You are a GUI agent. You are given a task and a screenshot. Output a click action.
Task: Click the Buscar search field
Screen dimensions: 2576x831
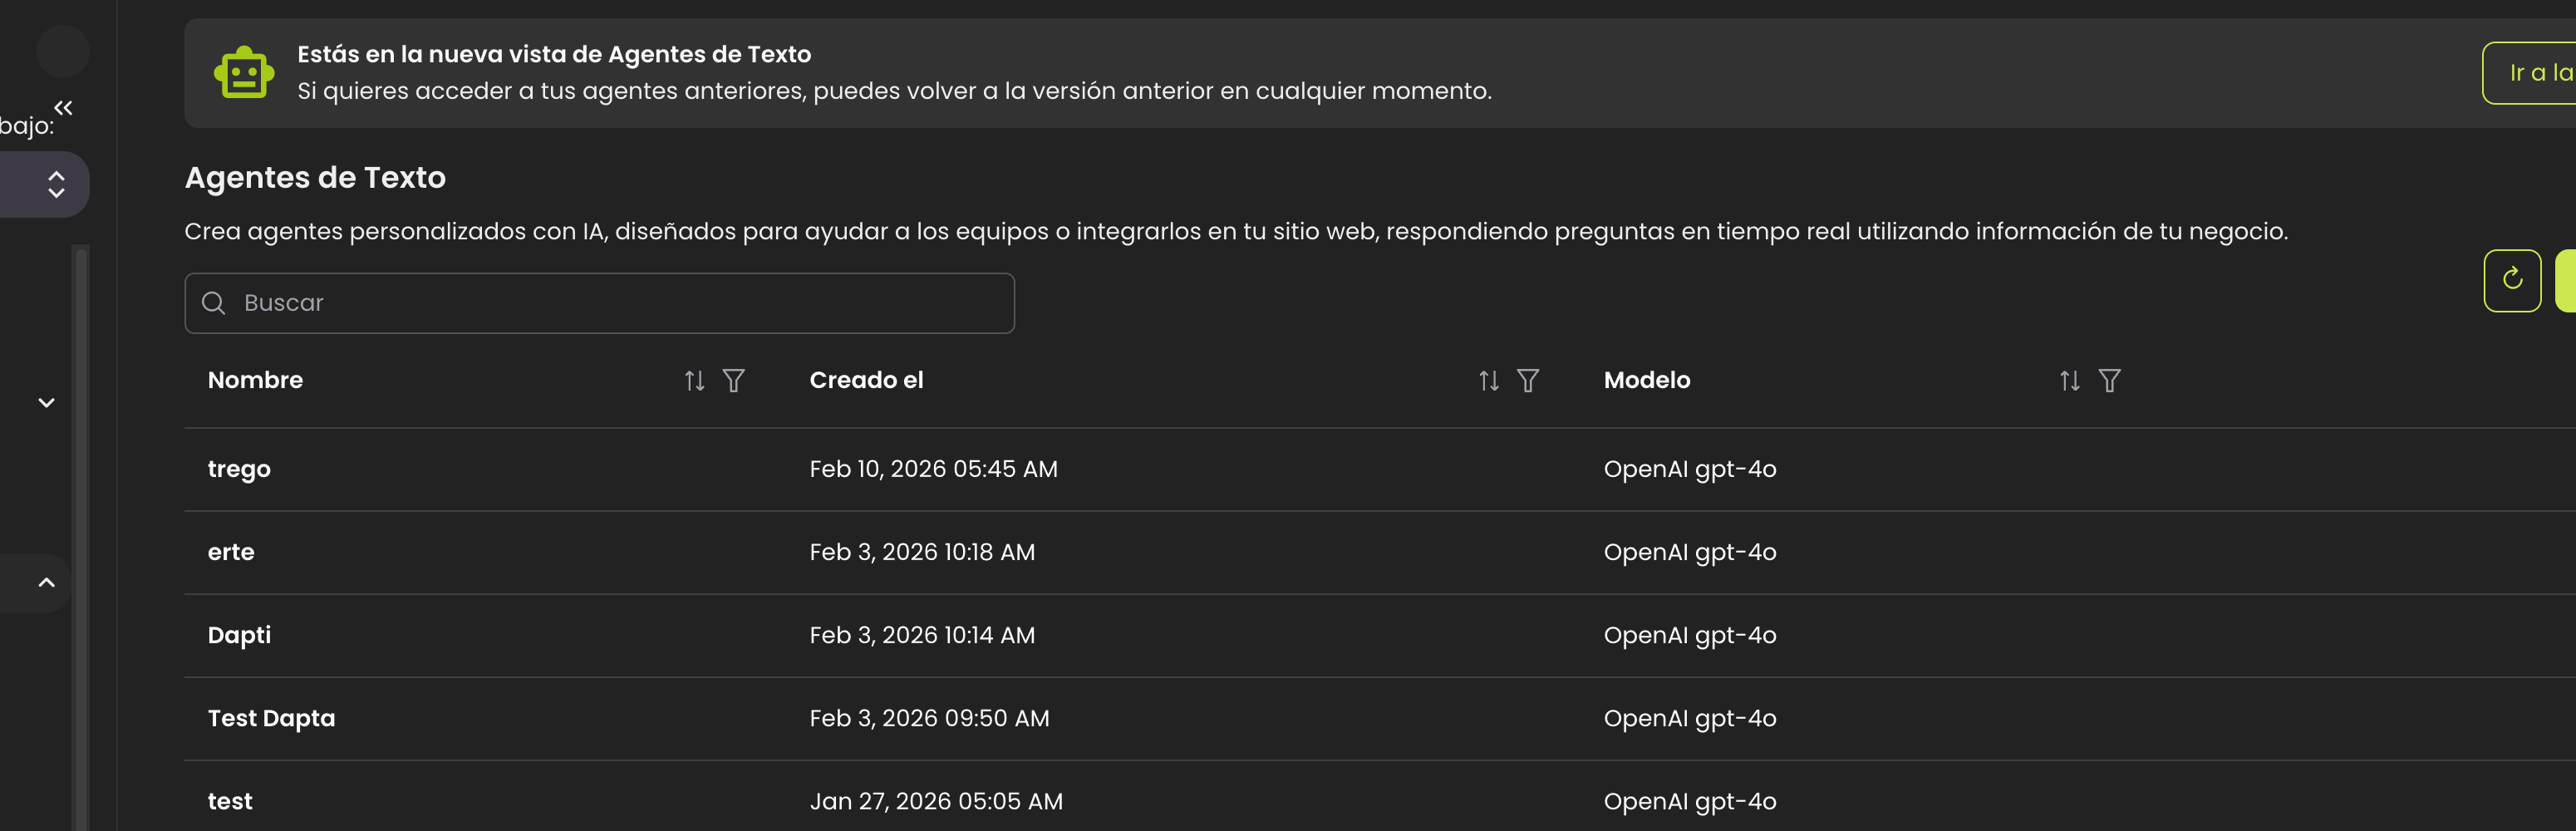coord(600,303)
